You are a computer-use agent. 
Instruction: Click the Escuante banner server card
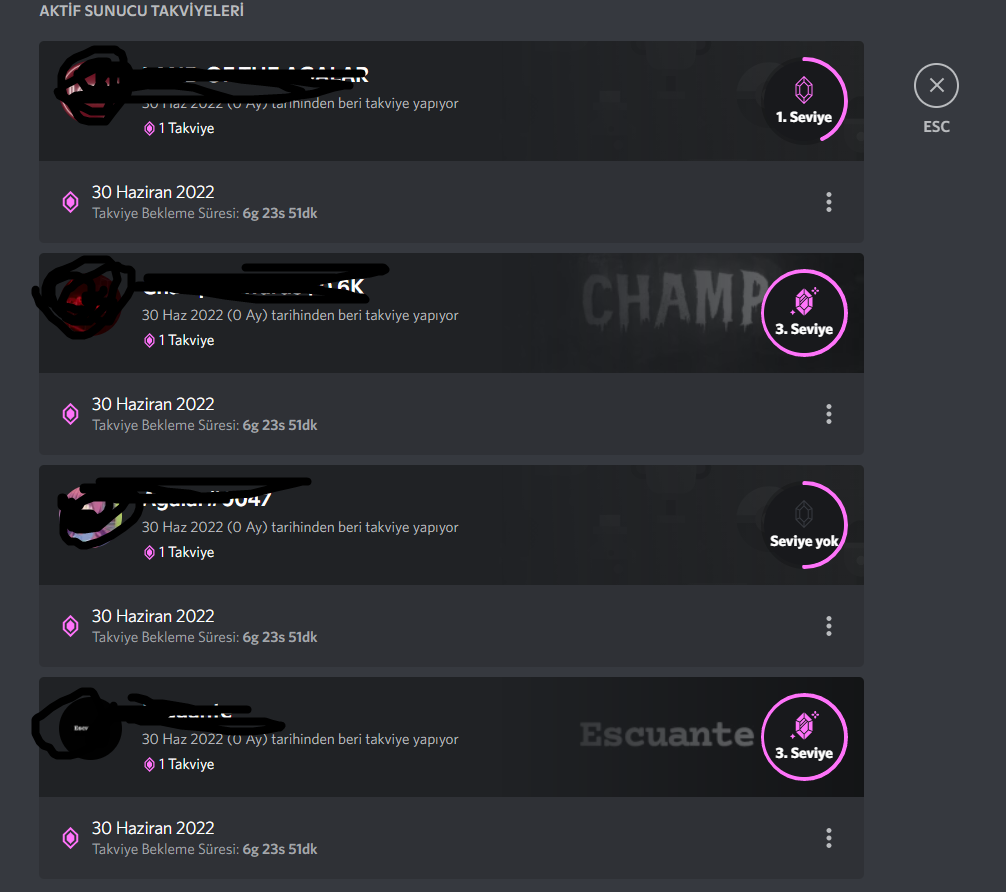click(451, 737)
